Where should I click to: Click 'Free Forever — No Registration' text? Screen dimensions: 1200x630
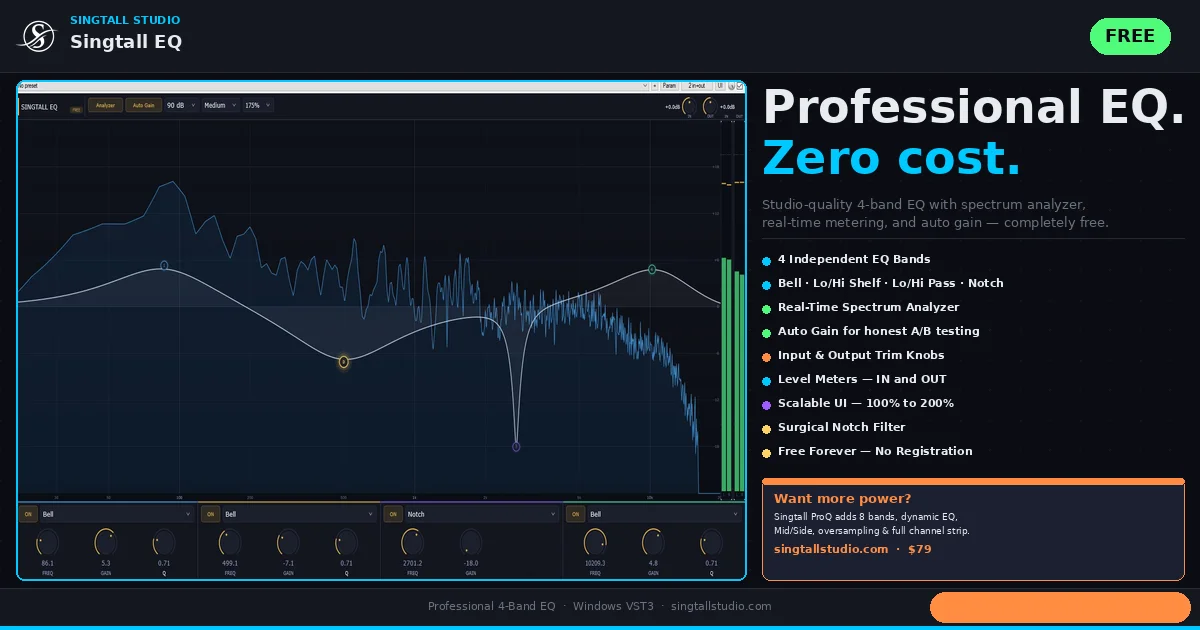(875, 451)
